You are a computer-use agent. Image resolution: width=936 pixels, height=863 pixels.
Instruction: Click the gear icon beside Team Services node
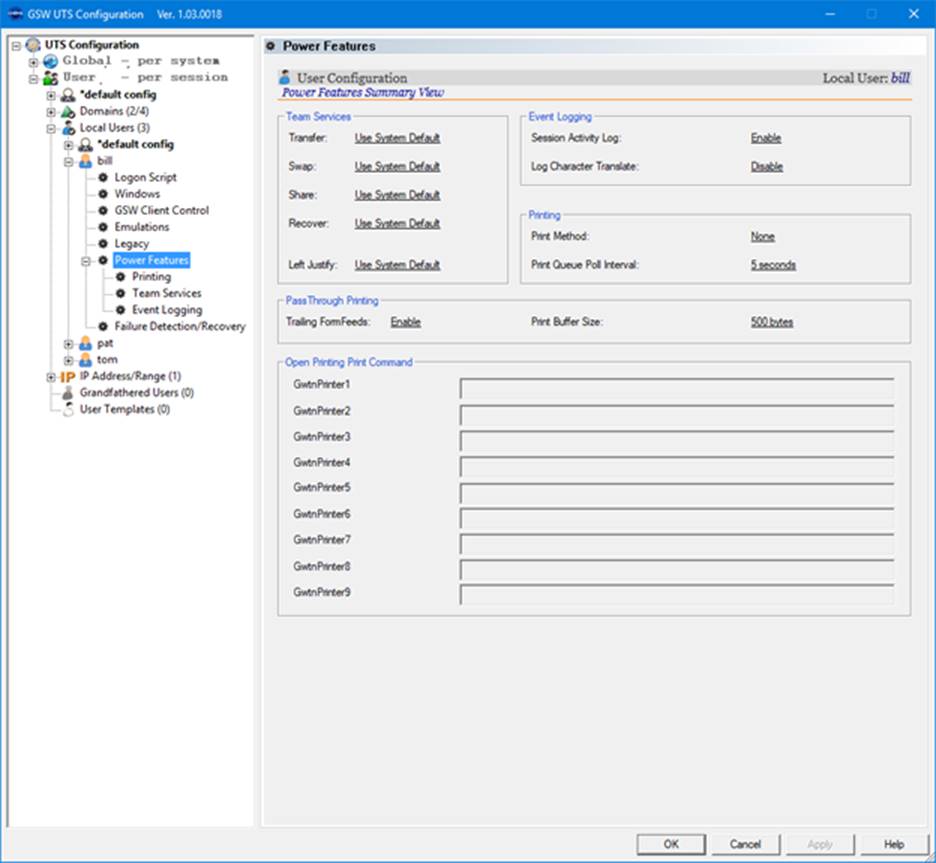[x=121, y=293]
